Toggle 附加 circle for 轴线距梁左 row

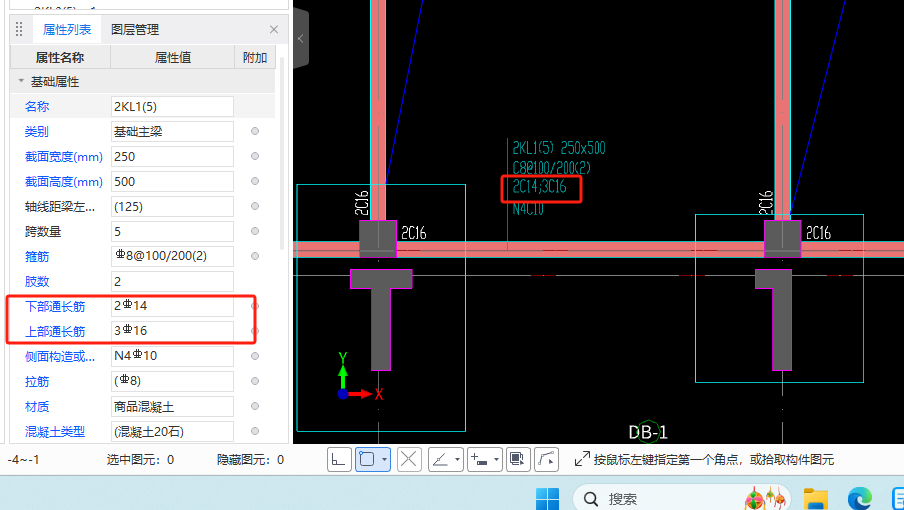(x=255, y=206)
